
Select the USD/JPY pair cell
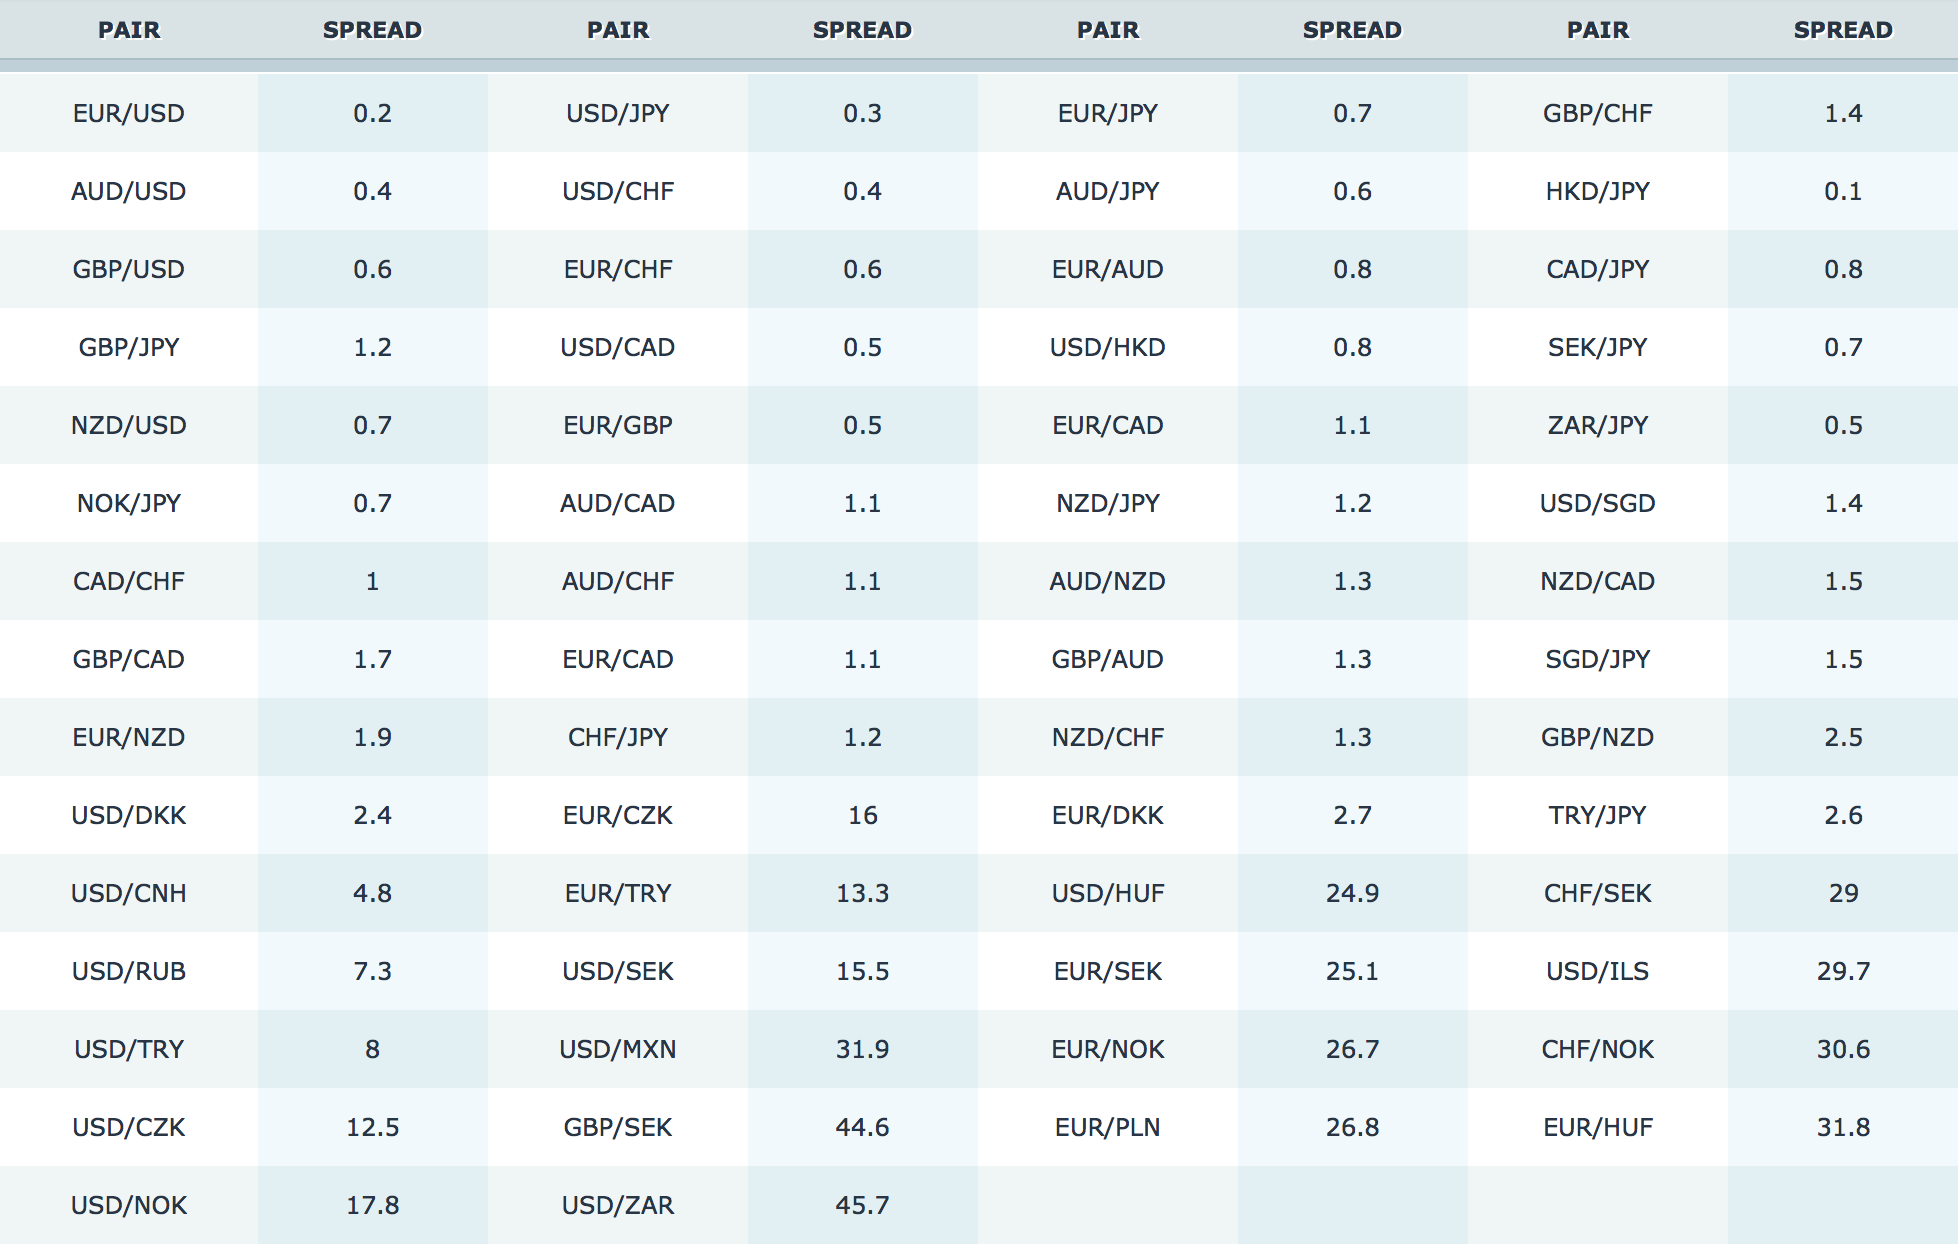[x=618, y=113]
